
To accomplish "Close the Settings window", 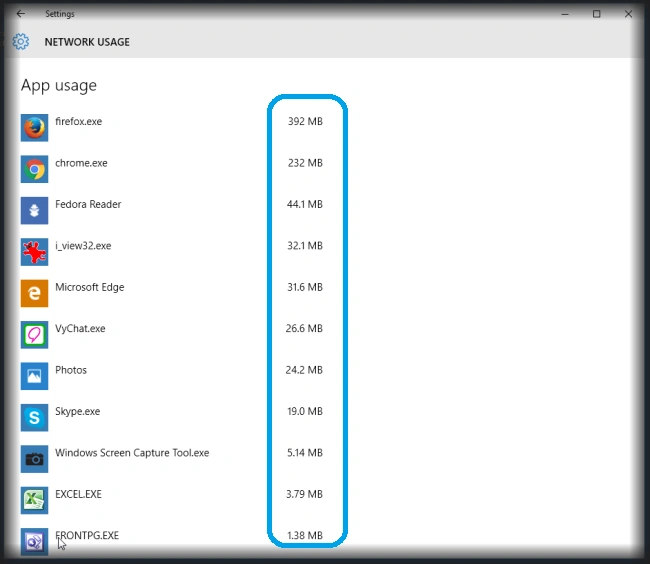I will click(628, 14).
